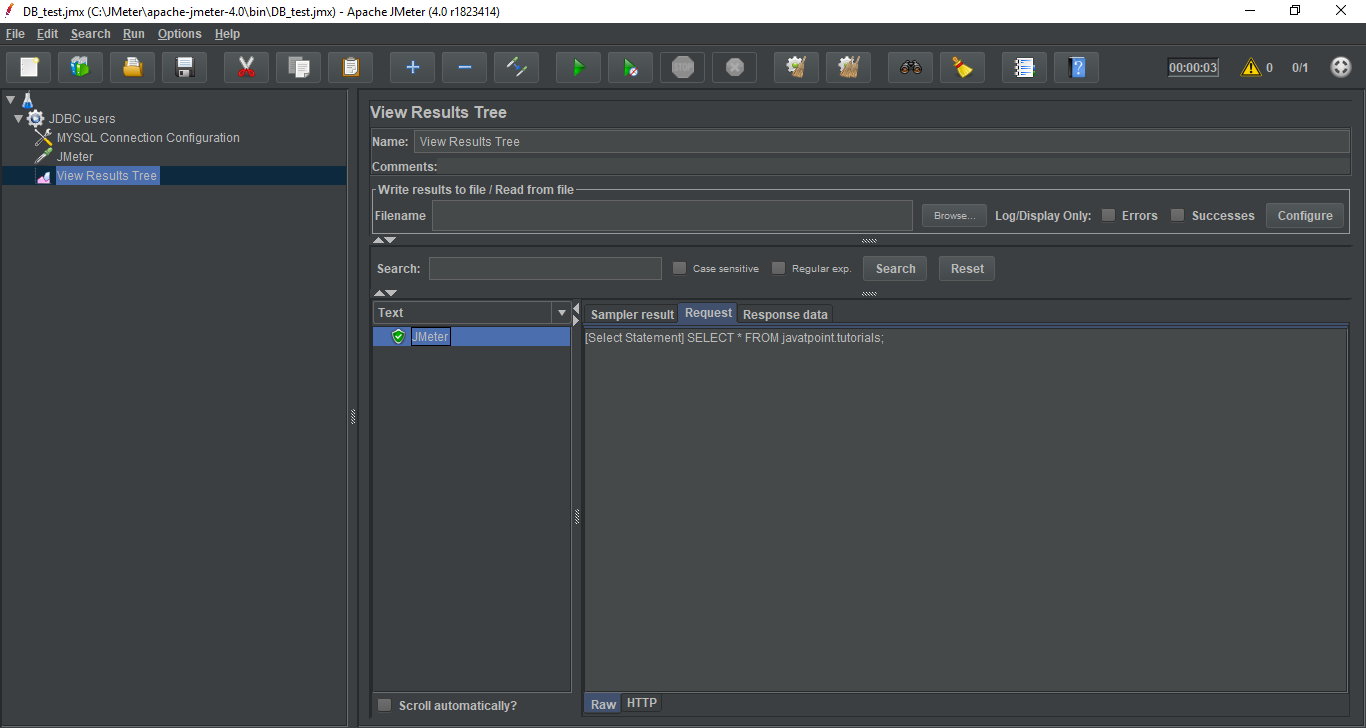Start the test with green play icon

(x=579, y=68)
